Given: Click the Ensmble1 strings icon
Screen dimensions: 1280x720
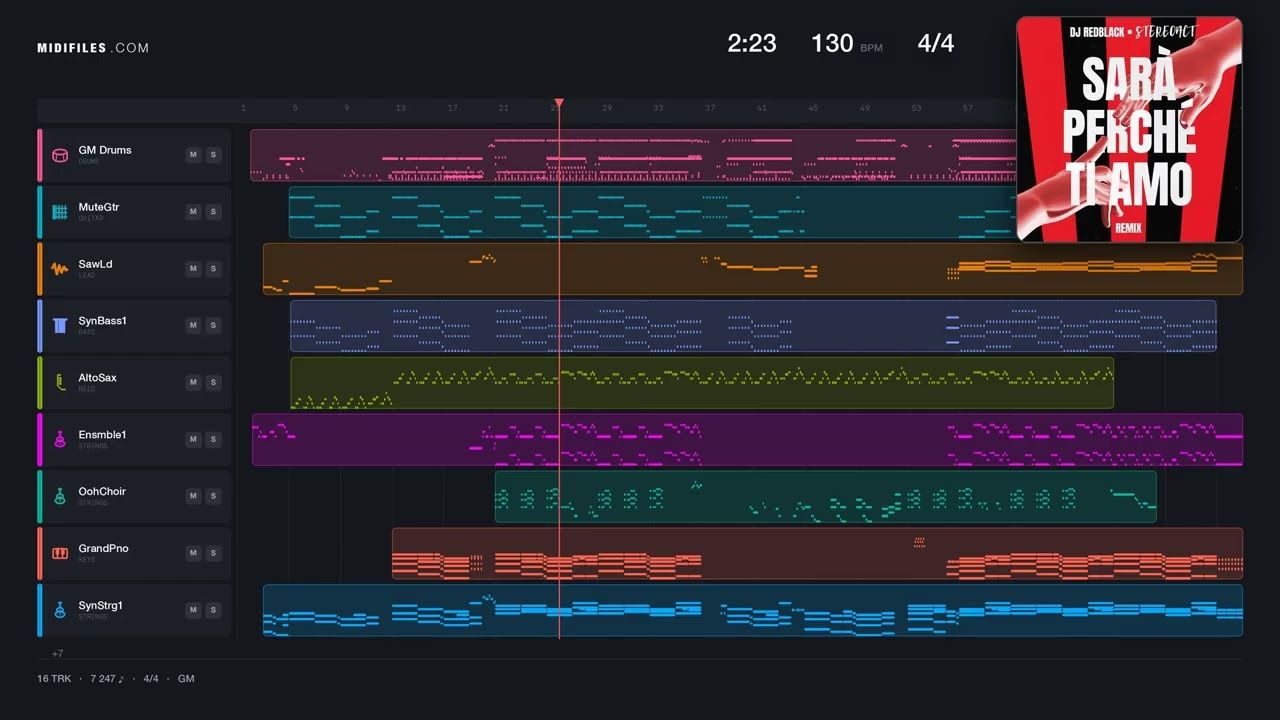Looking at the screenshot, I should (x=60, y=440).
